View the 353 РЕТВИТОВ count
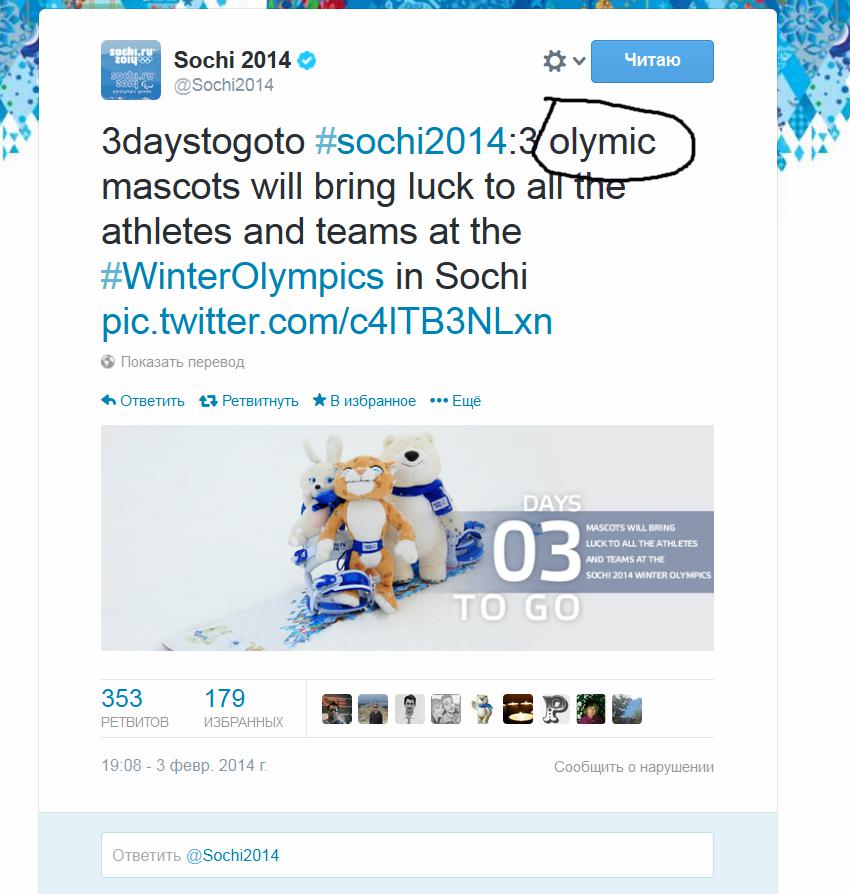This screenshot has height=894, width=850. click(135, 708)
